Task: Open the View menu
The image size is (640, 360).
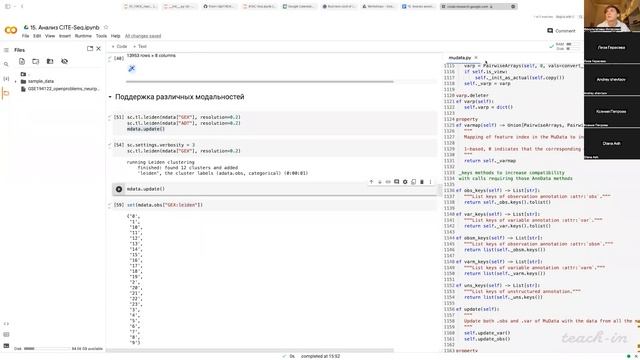Action: (50, 36)
